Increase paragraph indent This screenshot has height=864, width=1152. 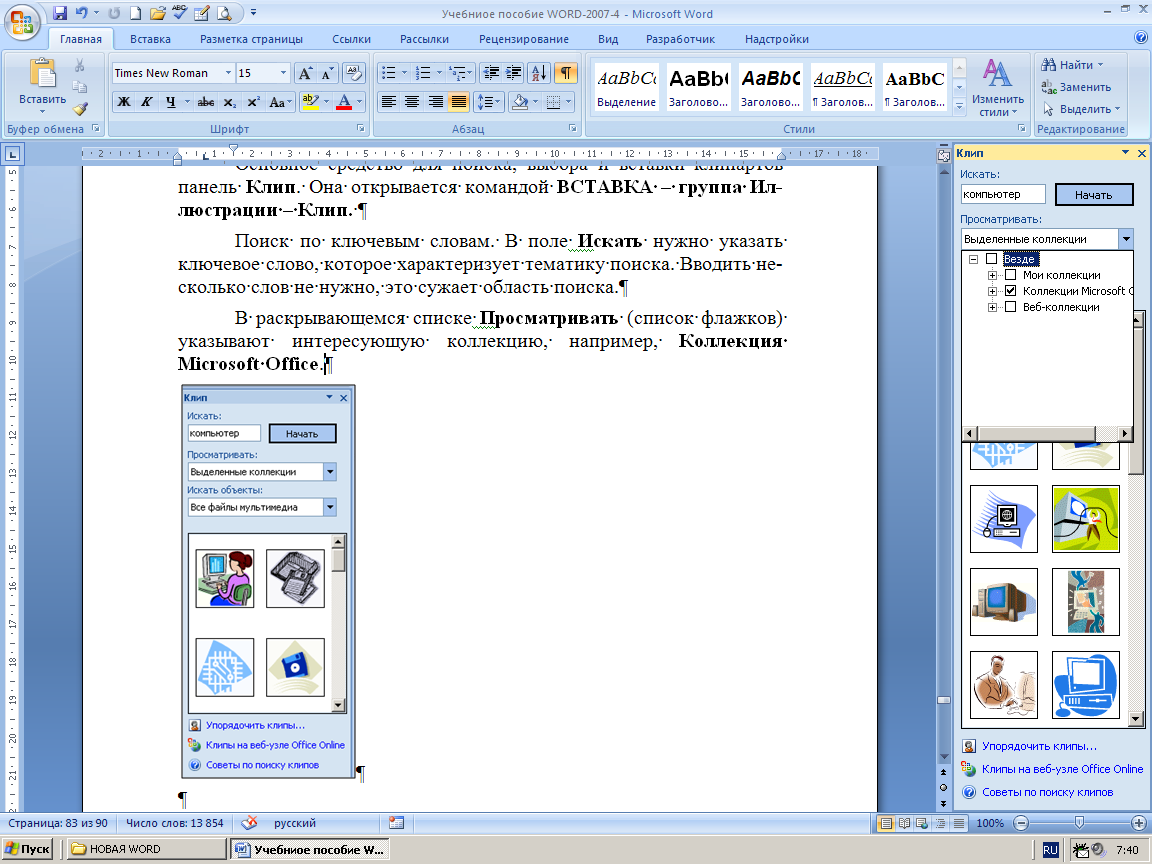click(514, 73)
